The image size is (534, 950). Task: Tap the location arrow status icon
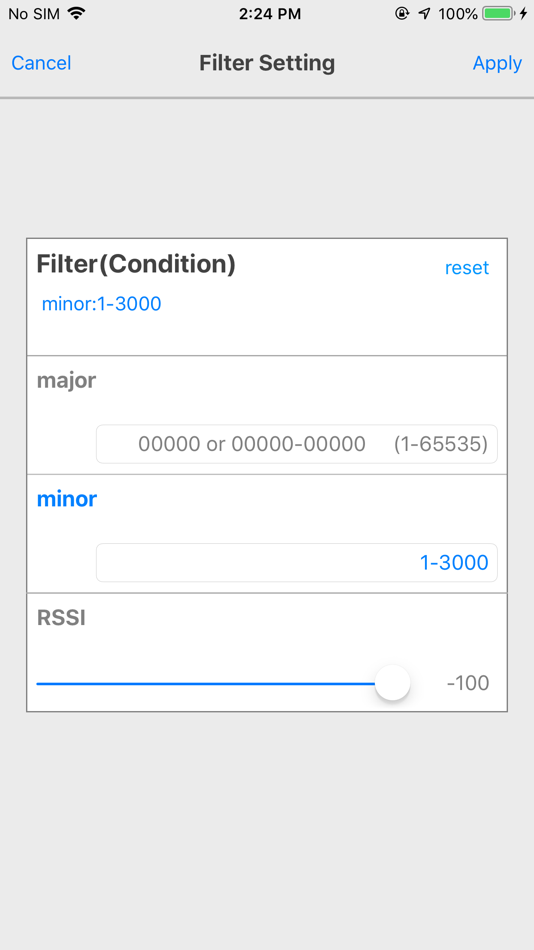[424, 13]
